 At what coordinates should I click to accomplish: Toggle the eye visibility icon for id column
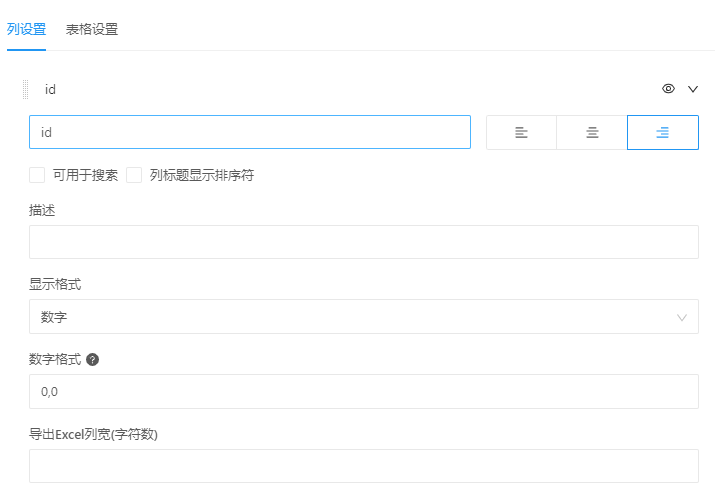pyautogui.click(x=669, y=89)
